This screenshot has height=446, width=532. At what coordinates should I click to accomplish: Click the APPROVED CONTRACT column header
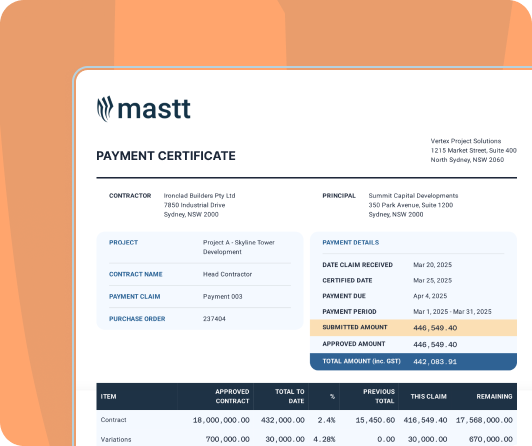232,396
